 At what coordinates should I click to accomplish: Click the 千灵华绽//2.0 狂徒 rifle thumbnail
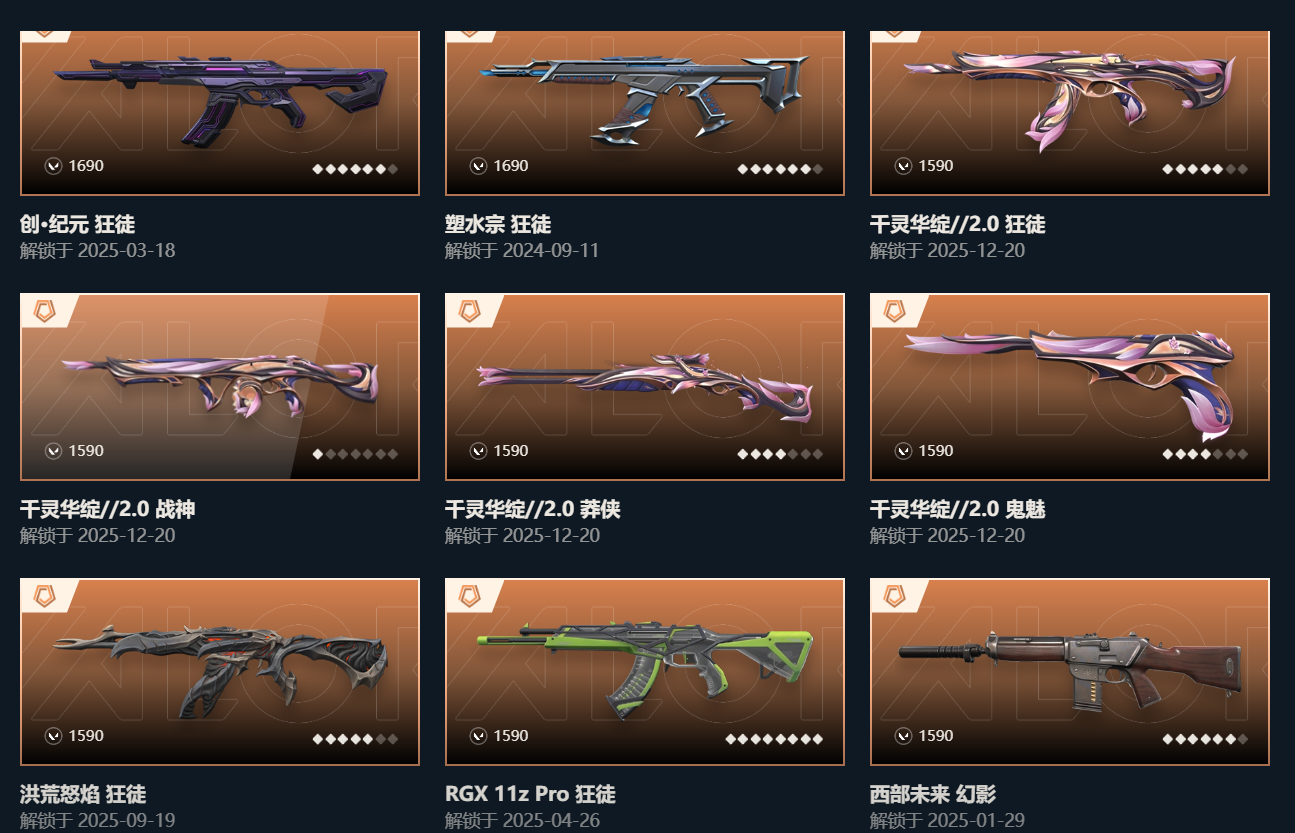[1069, 97]
